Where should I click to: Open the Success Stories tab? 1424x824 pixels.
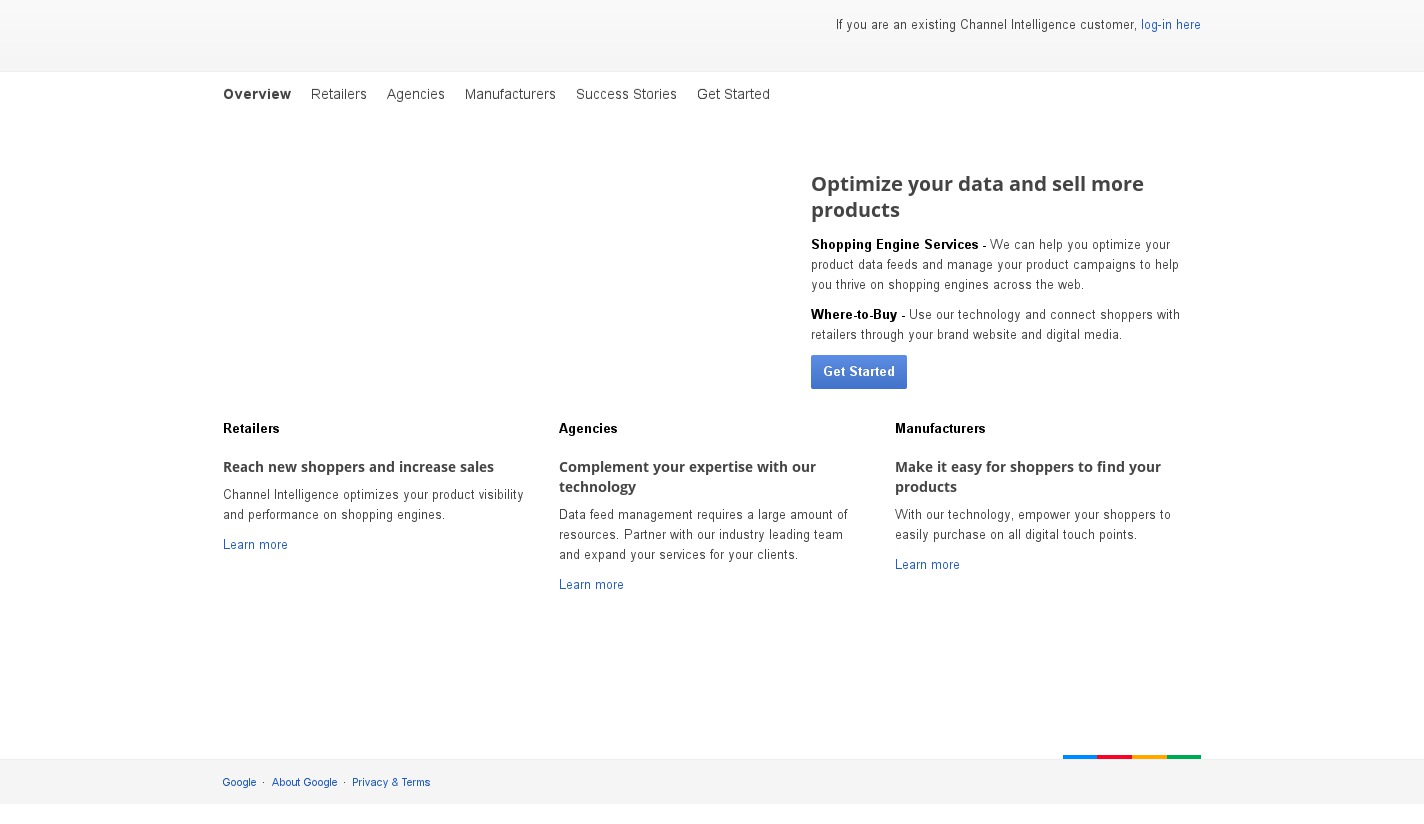click(626, 94)
